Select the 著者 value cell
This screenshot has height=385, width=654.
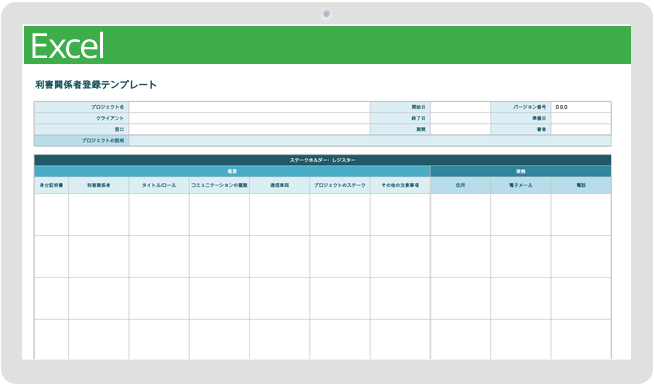581,130
